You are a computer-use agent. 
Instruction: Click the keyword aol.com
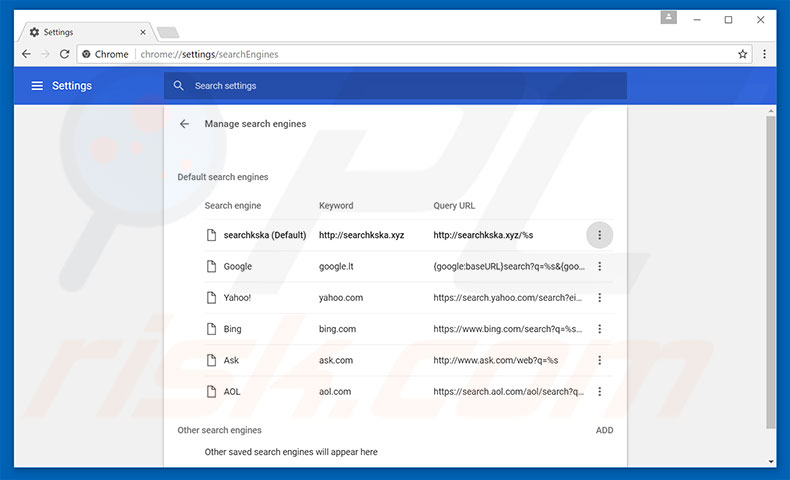click(x=335, y=391)
